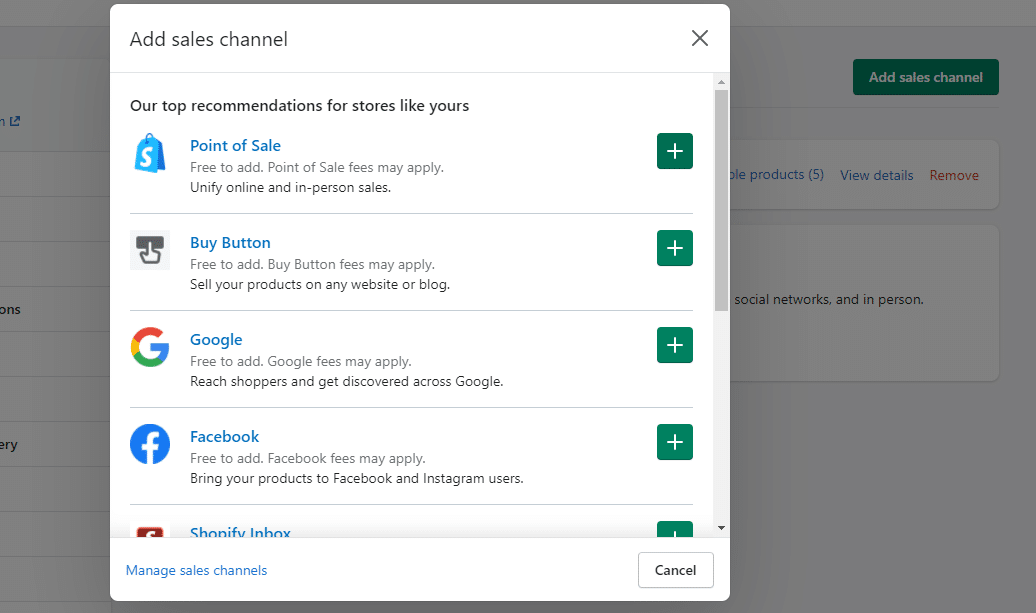Click Manage sales channels link
Image resolution: width=1036 pixels, height=613 pixels.
point(196,570)
